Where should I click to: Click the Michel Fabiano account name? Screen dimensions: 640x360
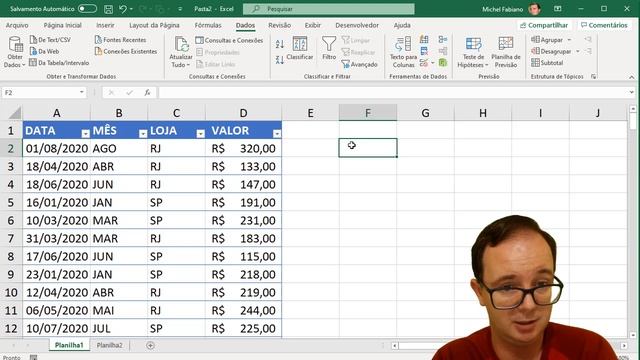[x=502, y=9]
